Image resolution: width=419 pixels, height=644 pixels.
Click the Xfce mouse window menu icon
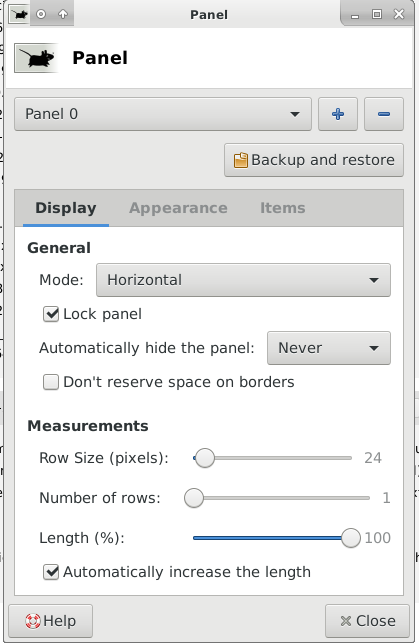point(19,14)
